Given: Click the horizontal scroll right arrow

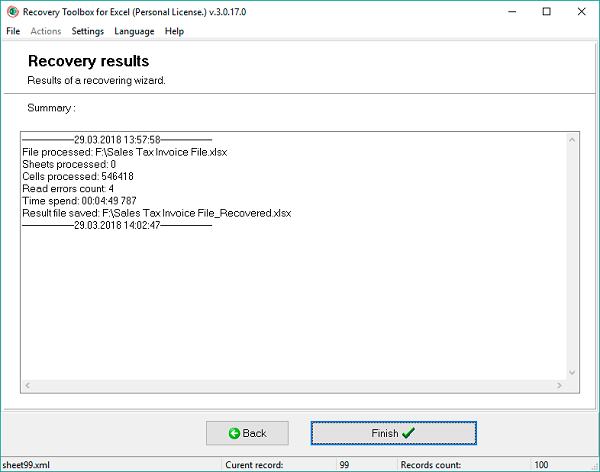Looking at the screenshot, I should pos(559,385).
